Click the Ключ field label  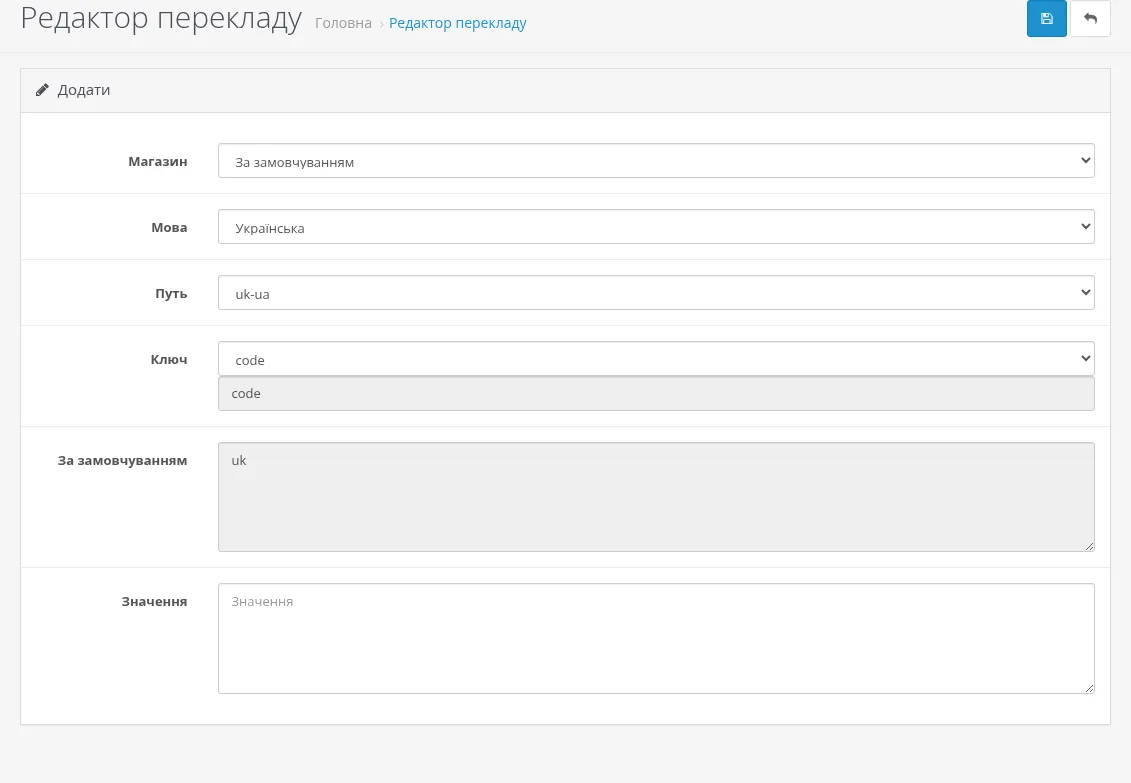(x=169, y=359)
